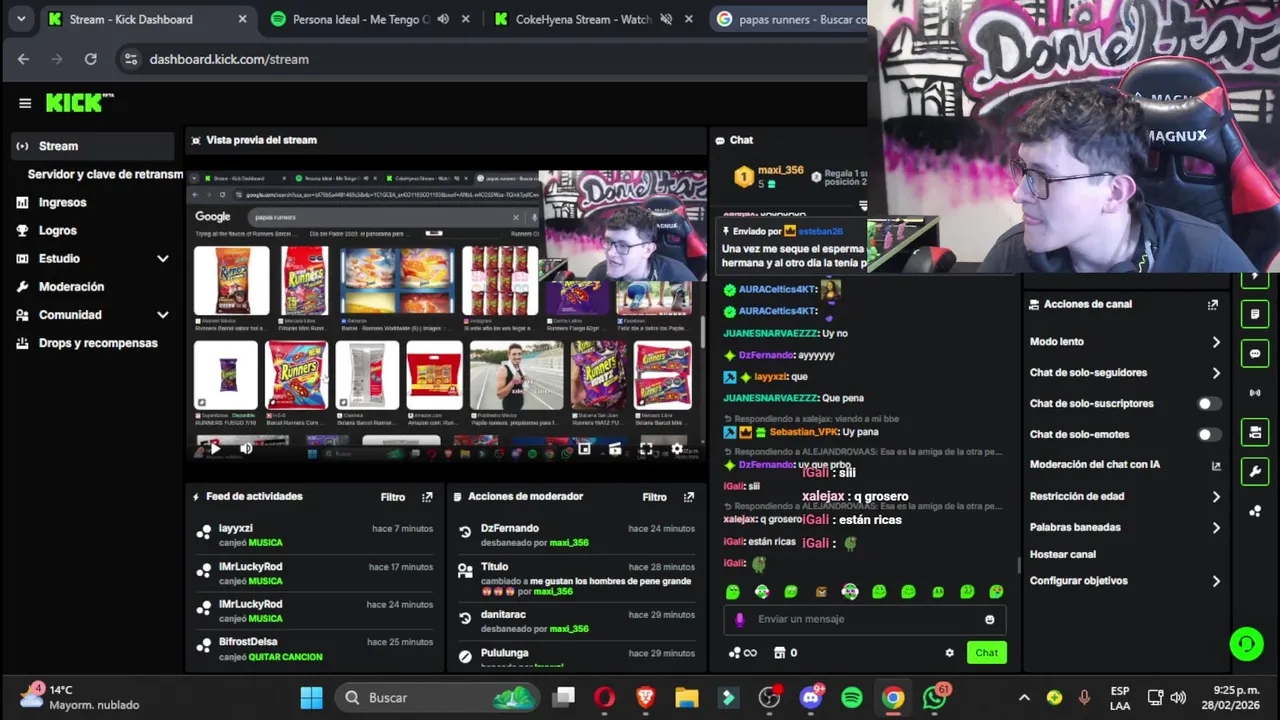The image size is (1280, 720).
Task: Click the microphone icon in message field
Action: click(x=740, y=619)
